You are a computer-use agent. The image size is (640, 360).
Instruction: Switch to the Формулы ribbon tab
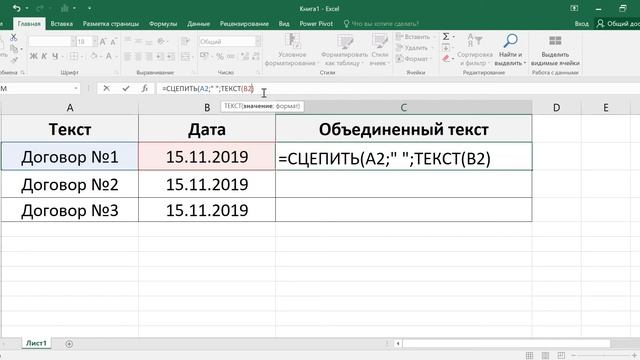tap(163, 24)
